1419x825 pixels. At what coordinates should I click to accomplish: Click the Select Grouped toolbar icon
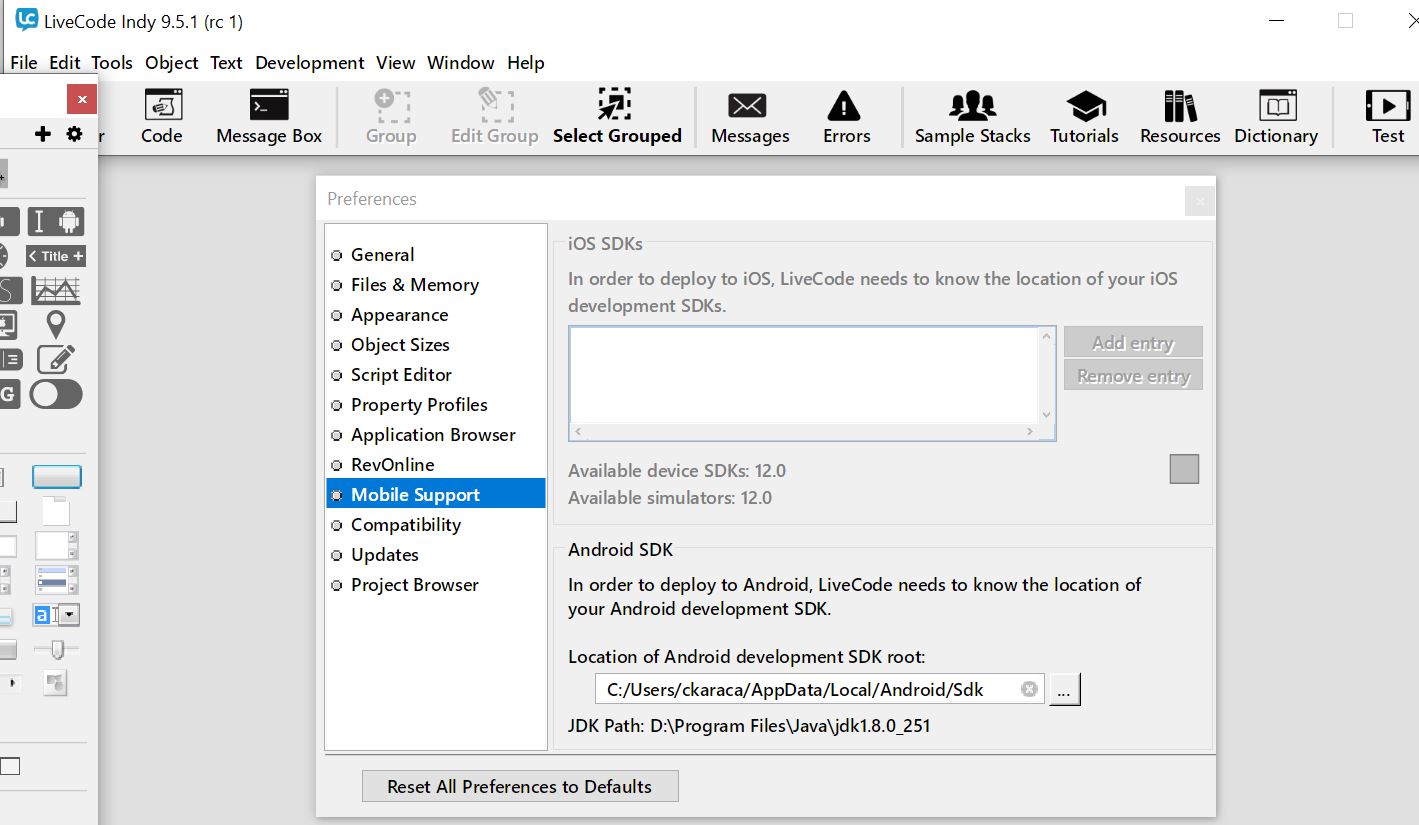point(616,117)
